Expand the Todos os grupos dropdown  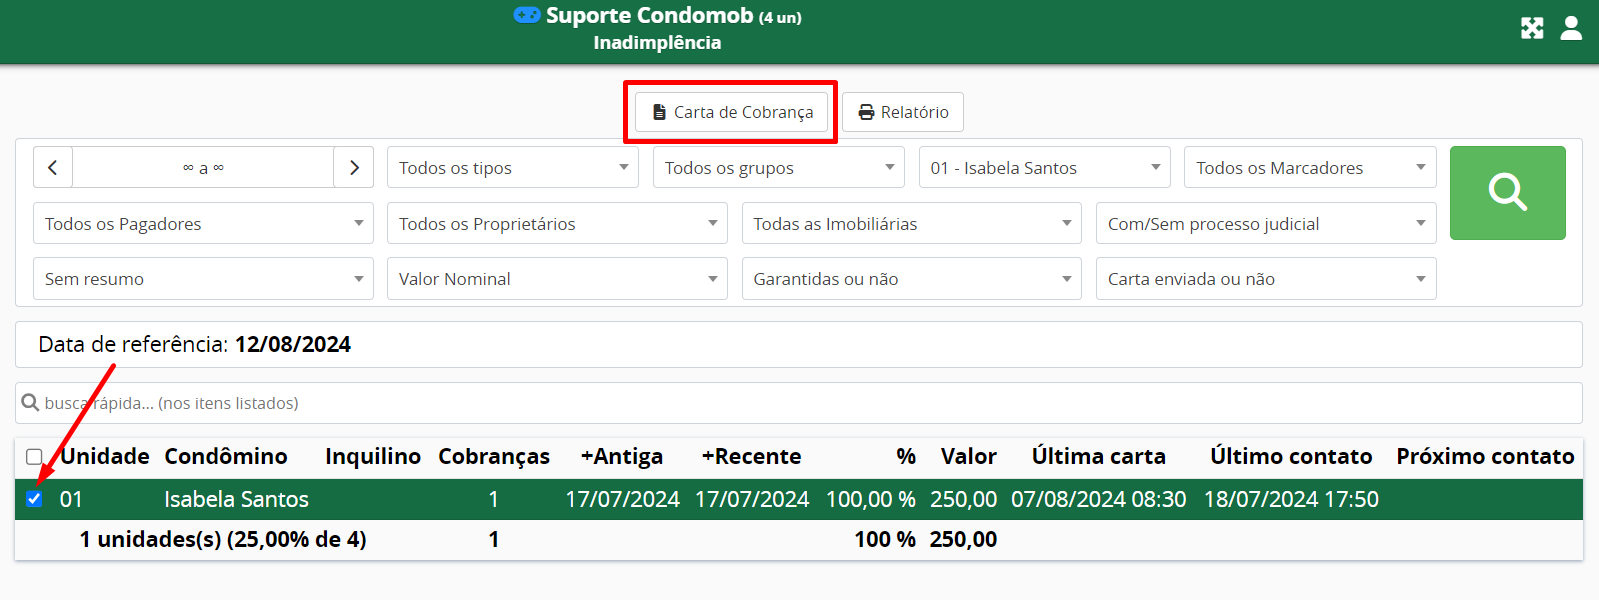(x=778, y=168)
